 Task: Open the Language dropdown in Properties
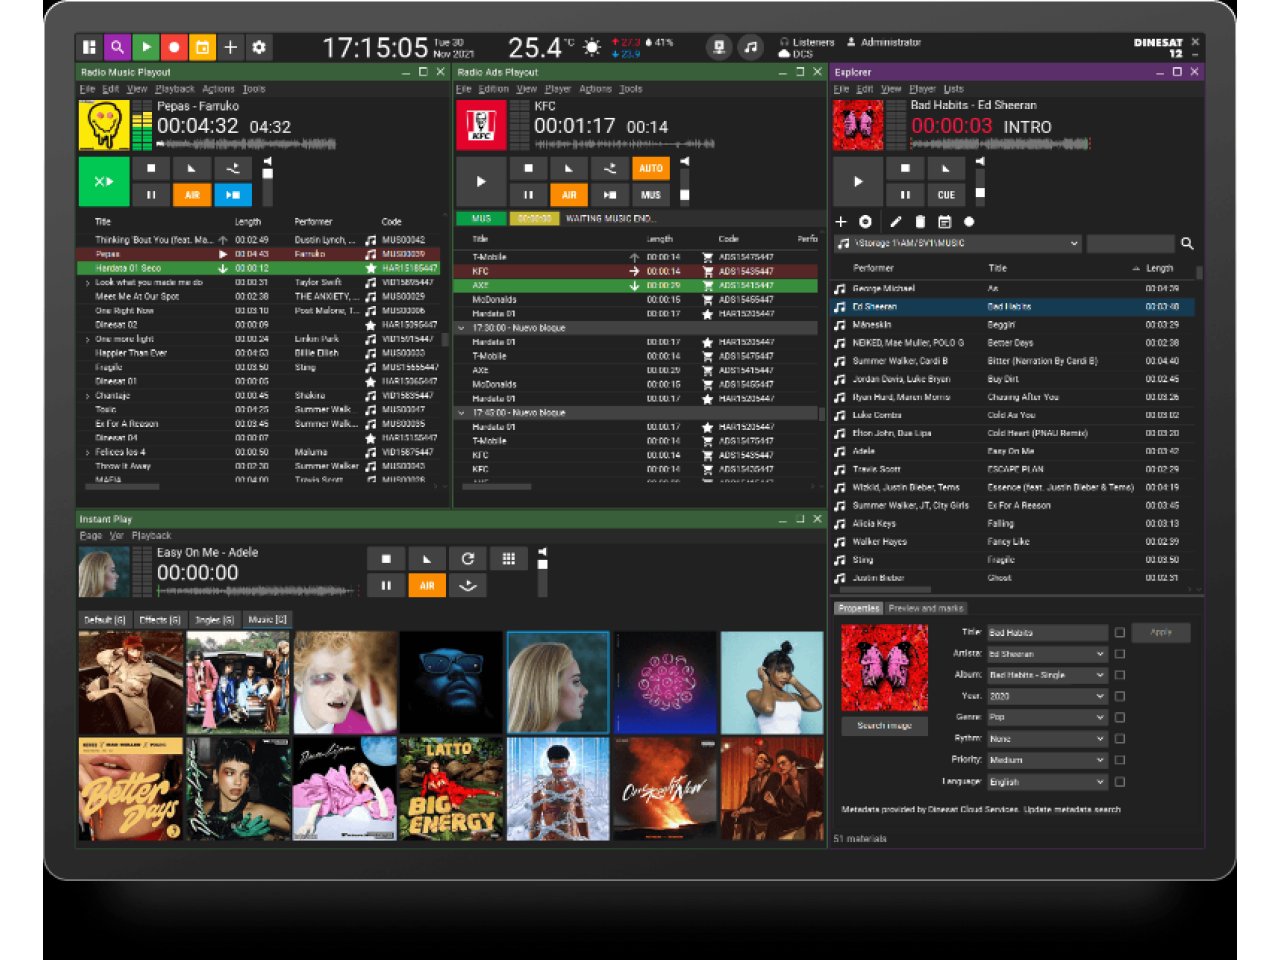pos(1047,782)
